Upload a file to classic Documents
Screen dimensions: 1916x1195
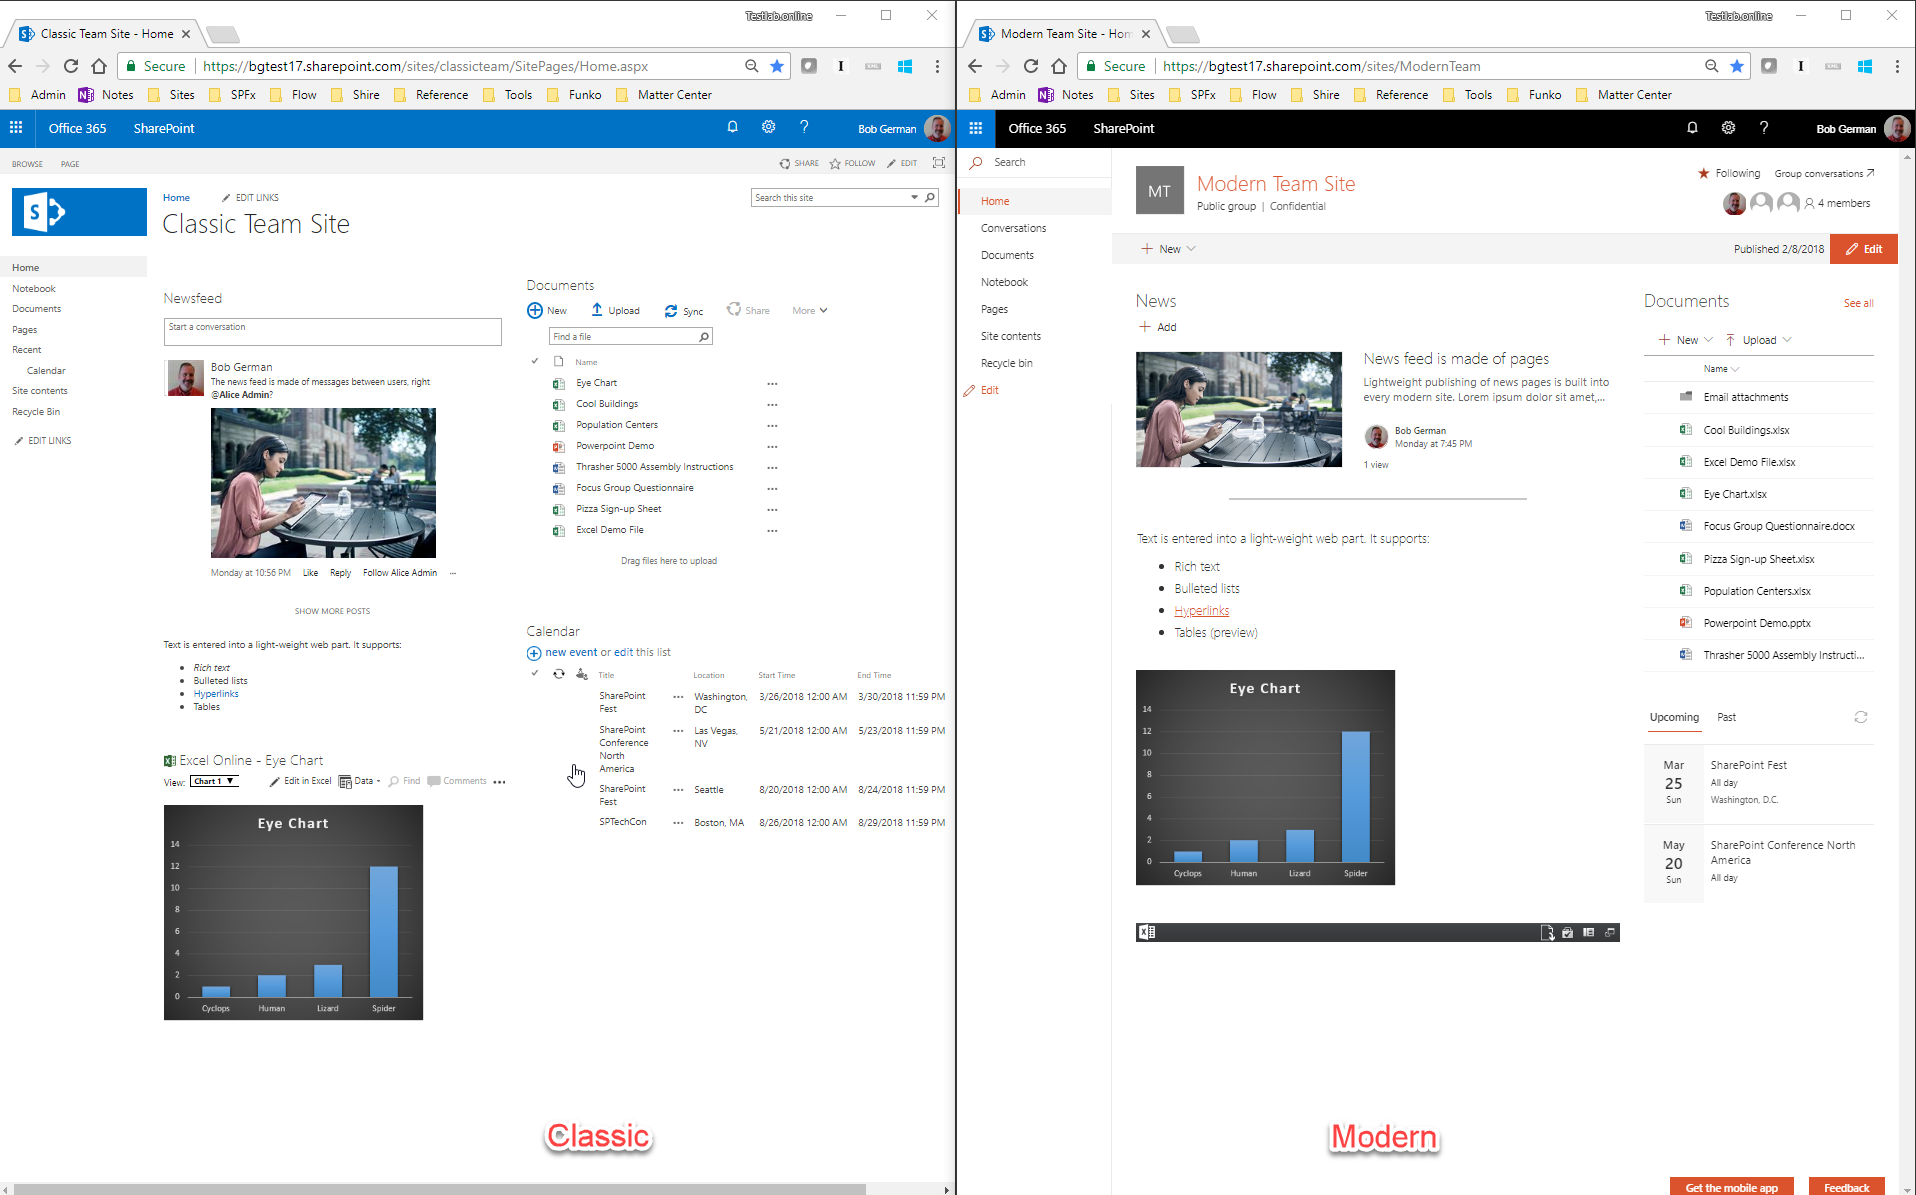pos(616,311)
